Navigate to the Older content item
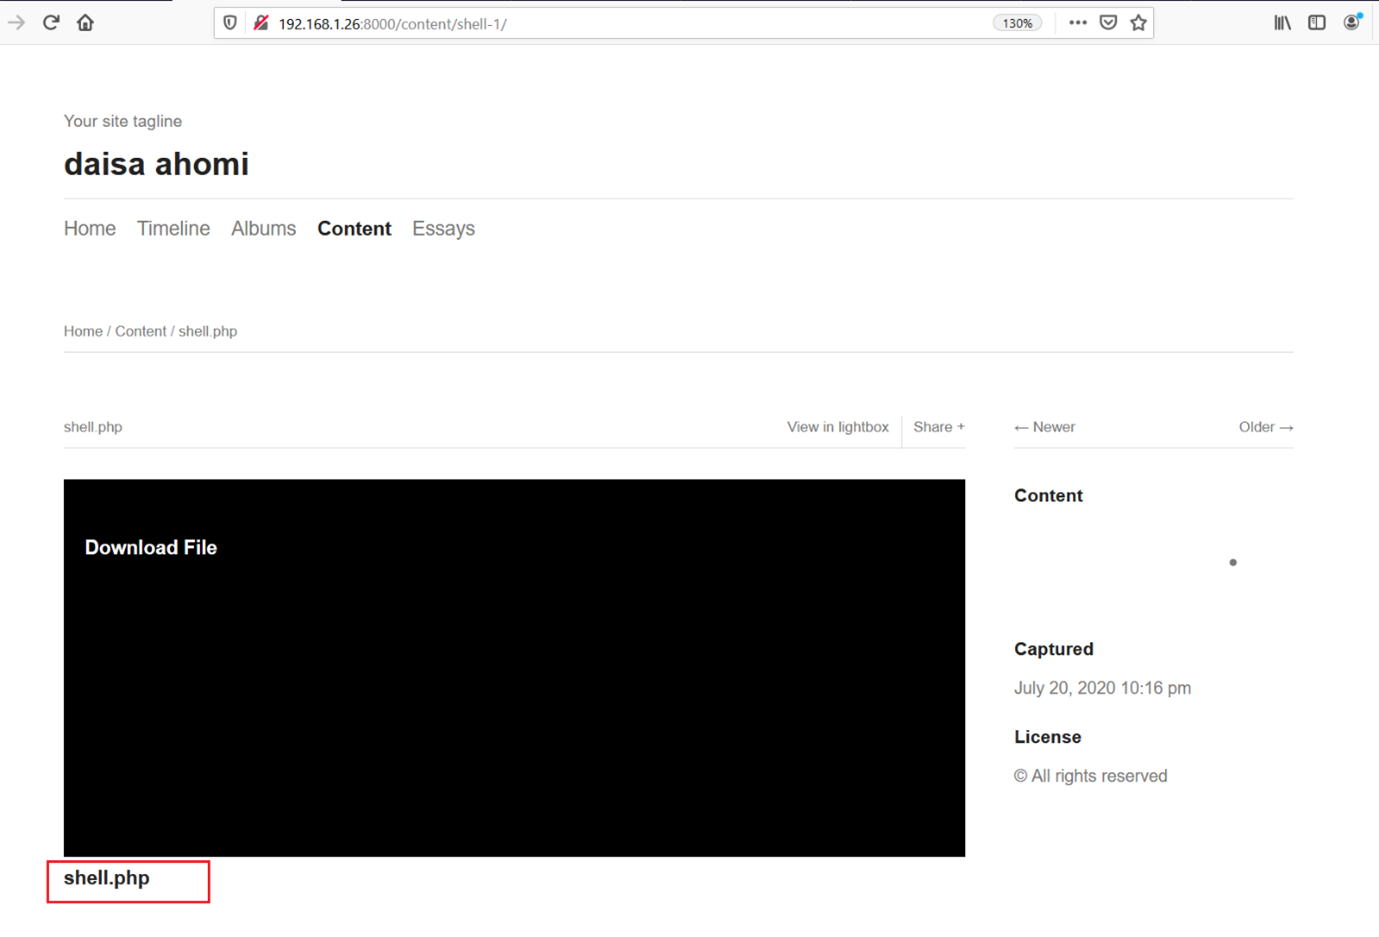 [1265, 427]
